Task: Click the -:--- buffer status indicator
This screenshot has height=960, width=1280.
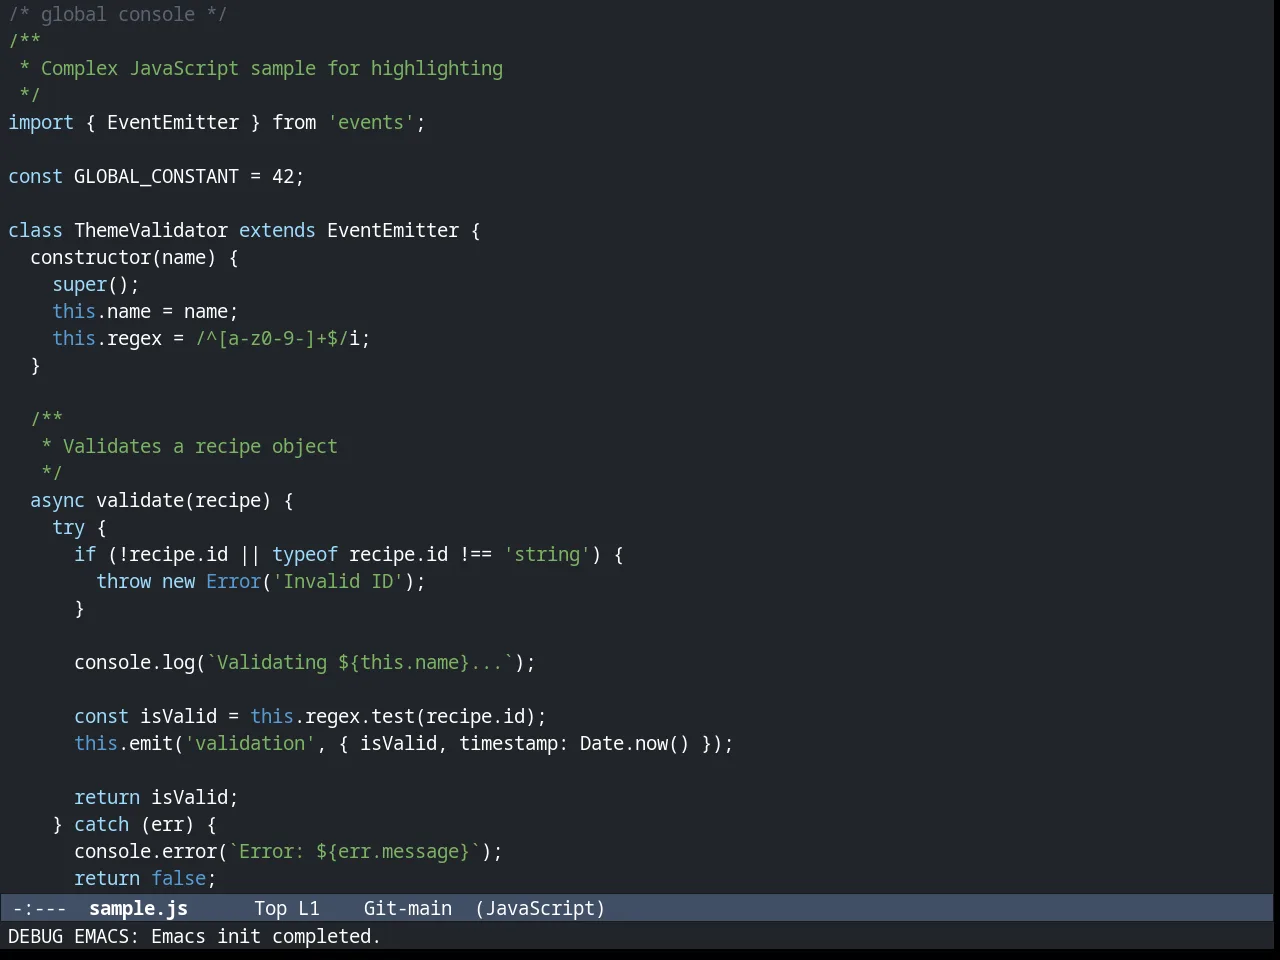Action: coord(39,908)
